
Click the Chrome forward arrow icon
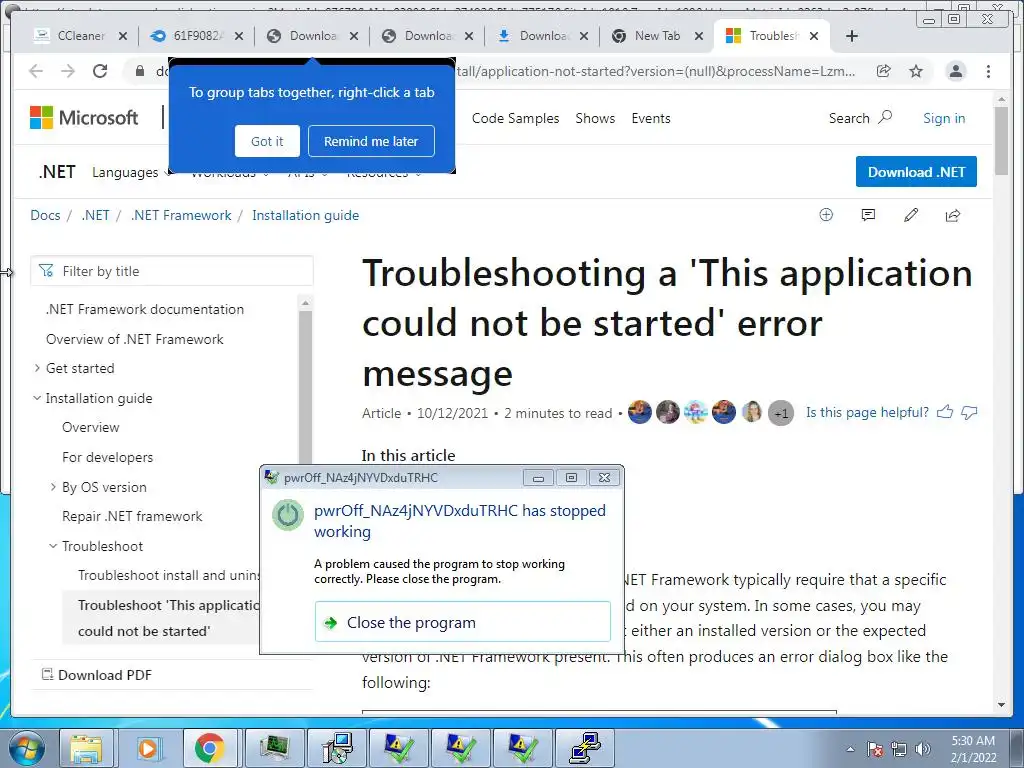tap(68, 71)
